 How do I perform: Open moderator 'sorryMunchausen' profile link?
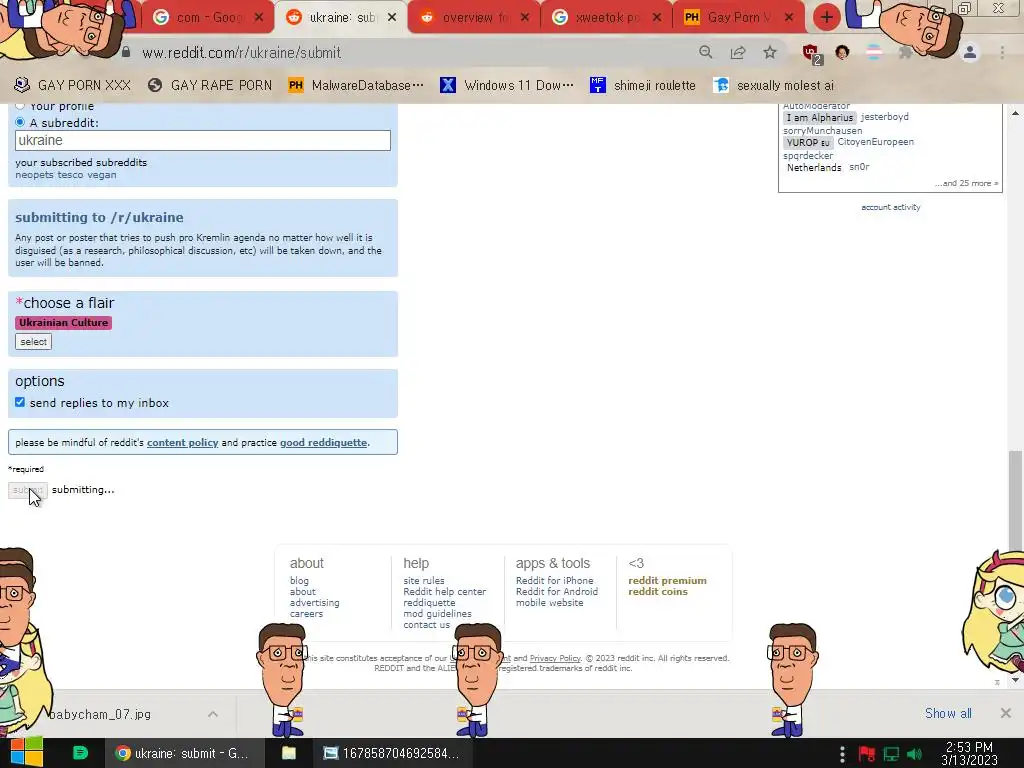click(822, 131)
